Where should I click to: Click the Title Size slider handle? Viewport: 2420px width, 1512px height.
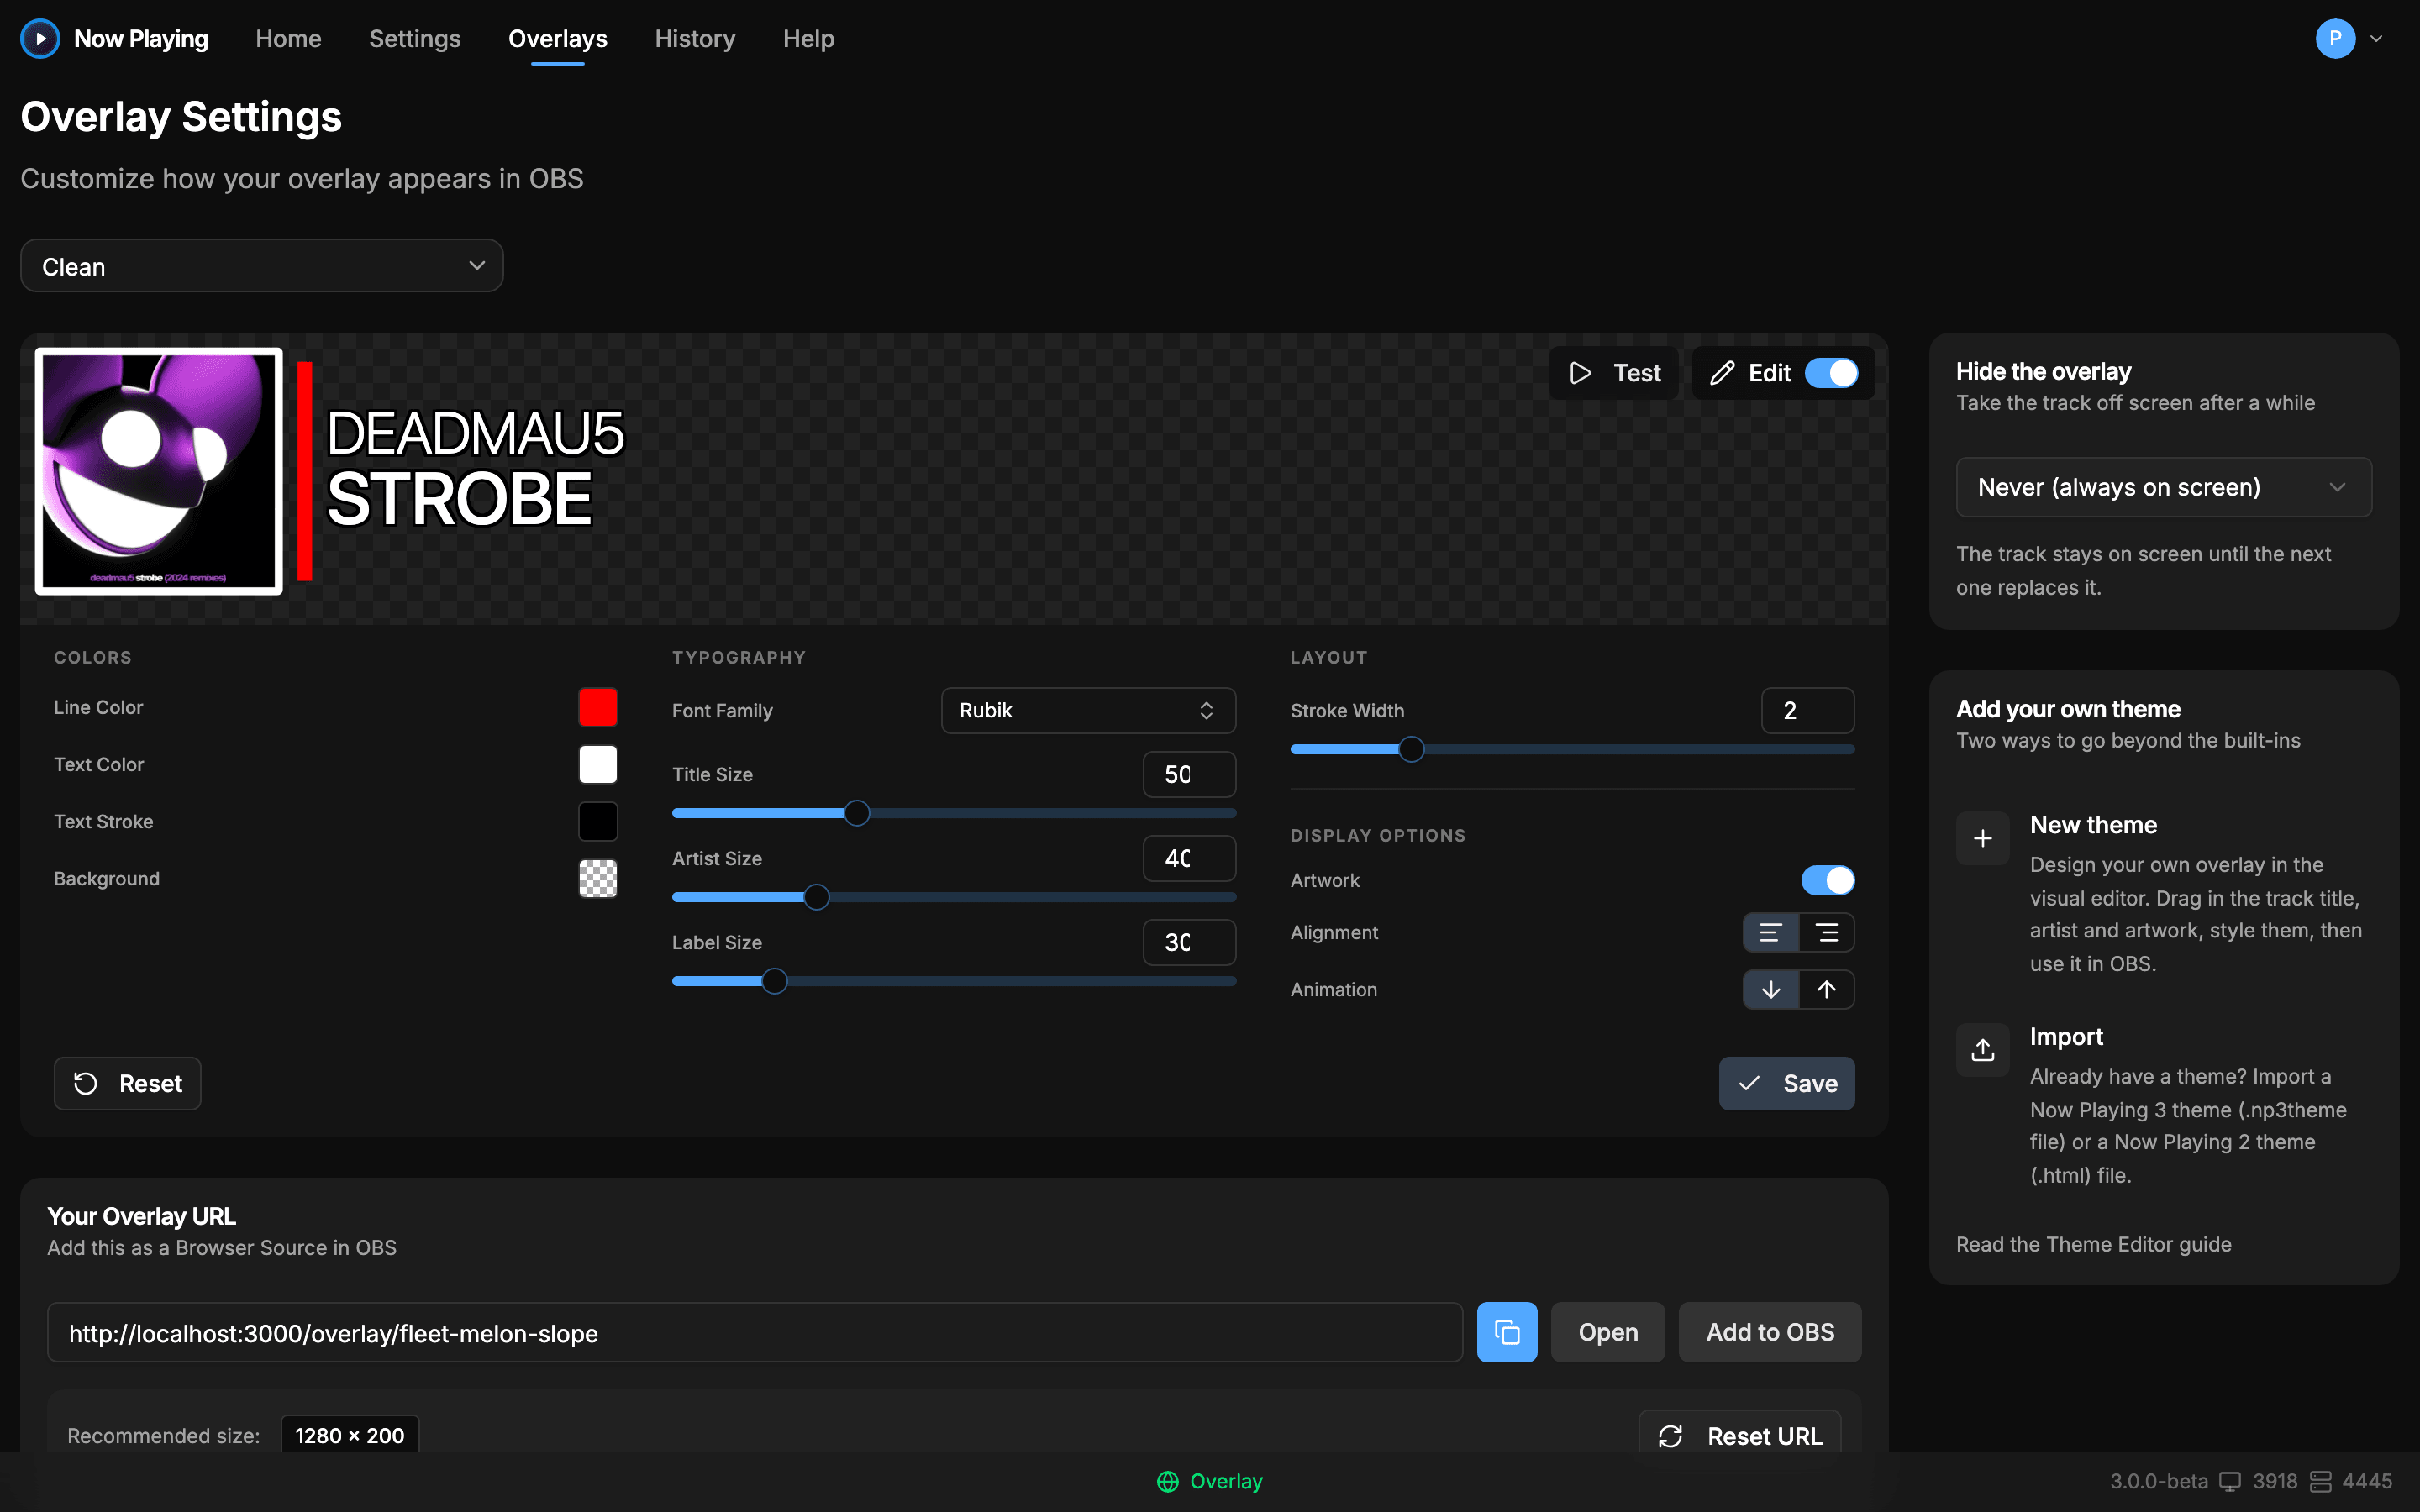click(x=856, y=813)
